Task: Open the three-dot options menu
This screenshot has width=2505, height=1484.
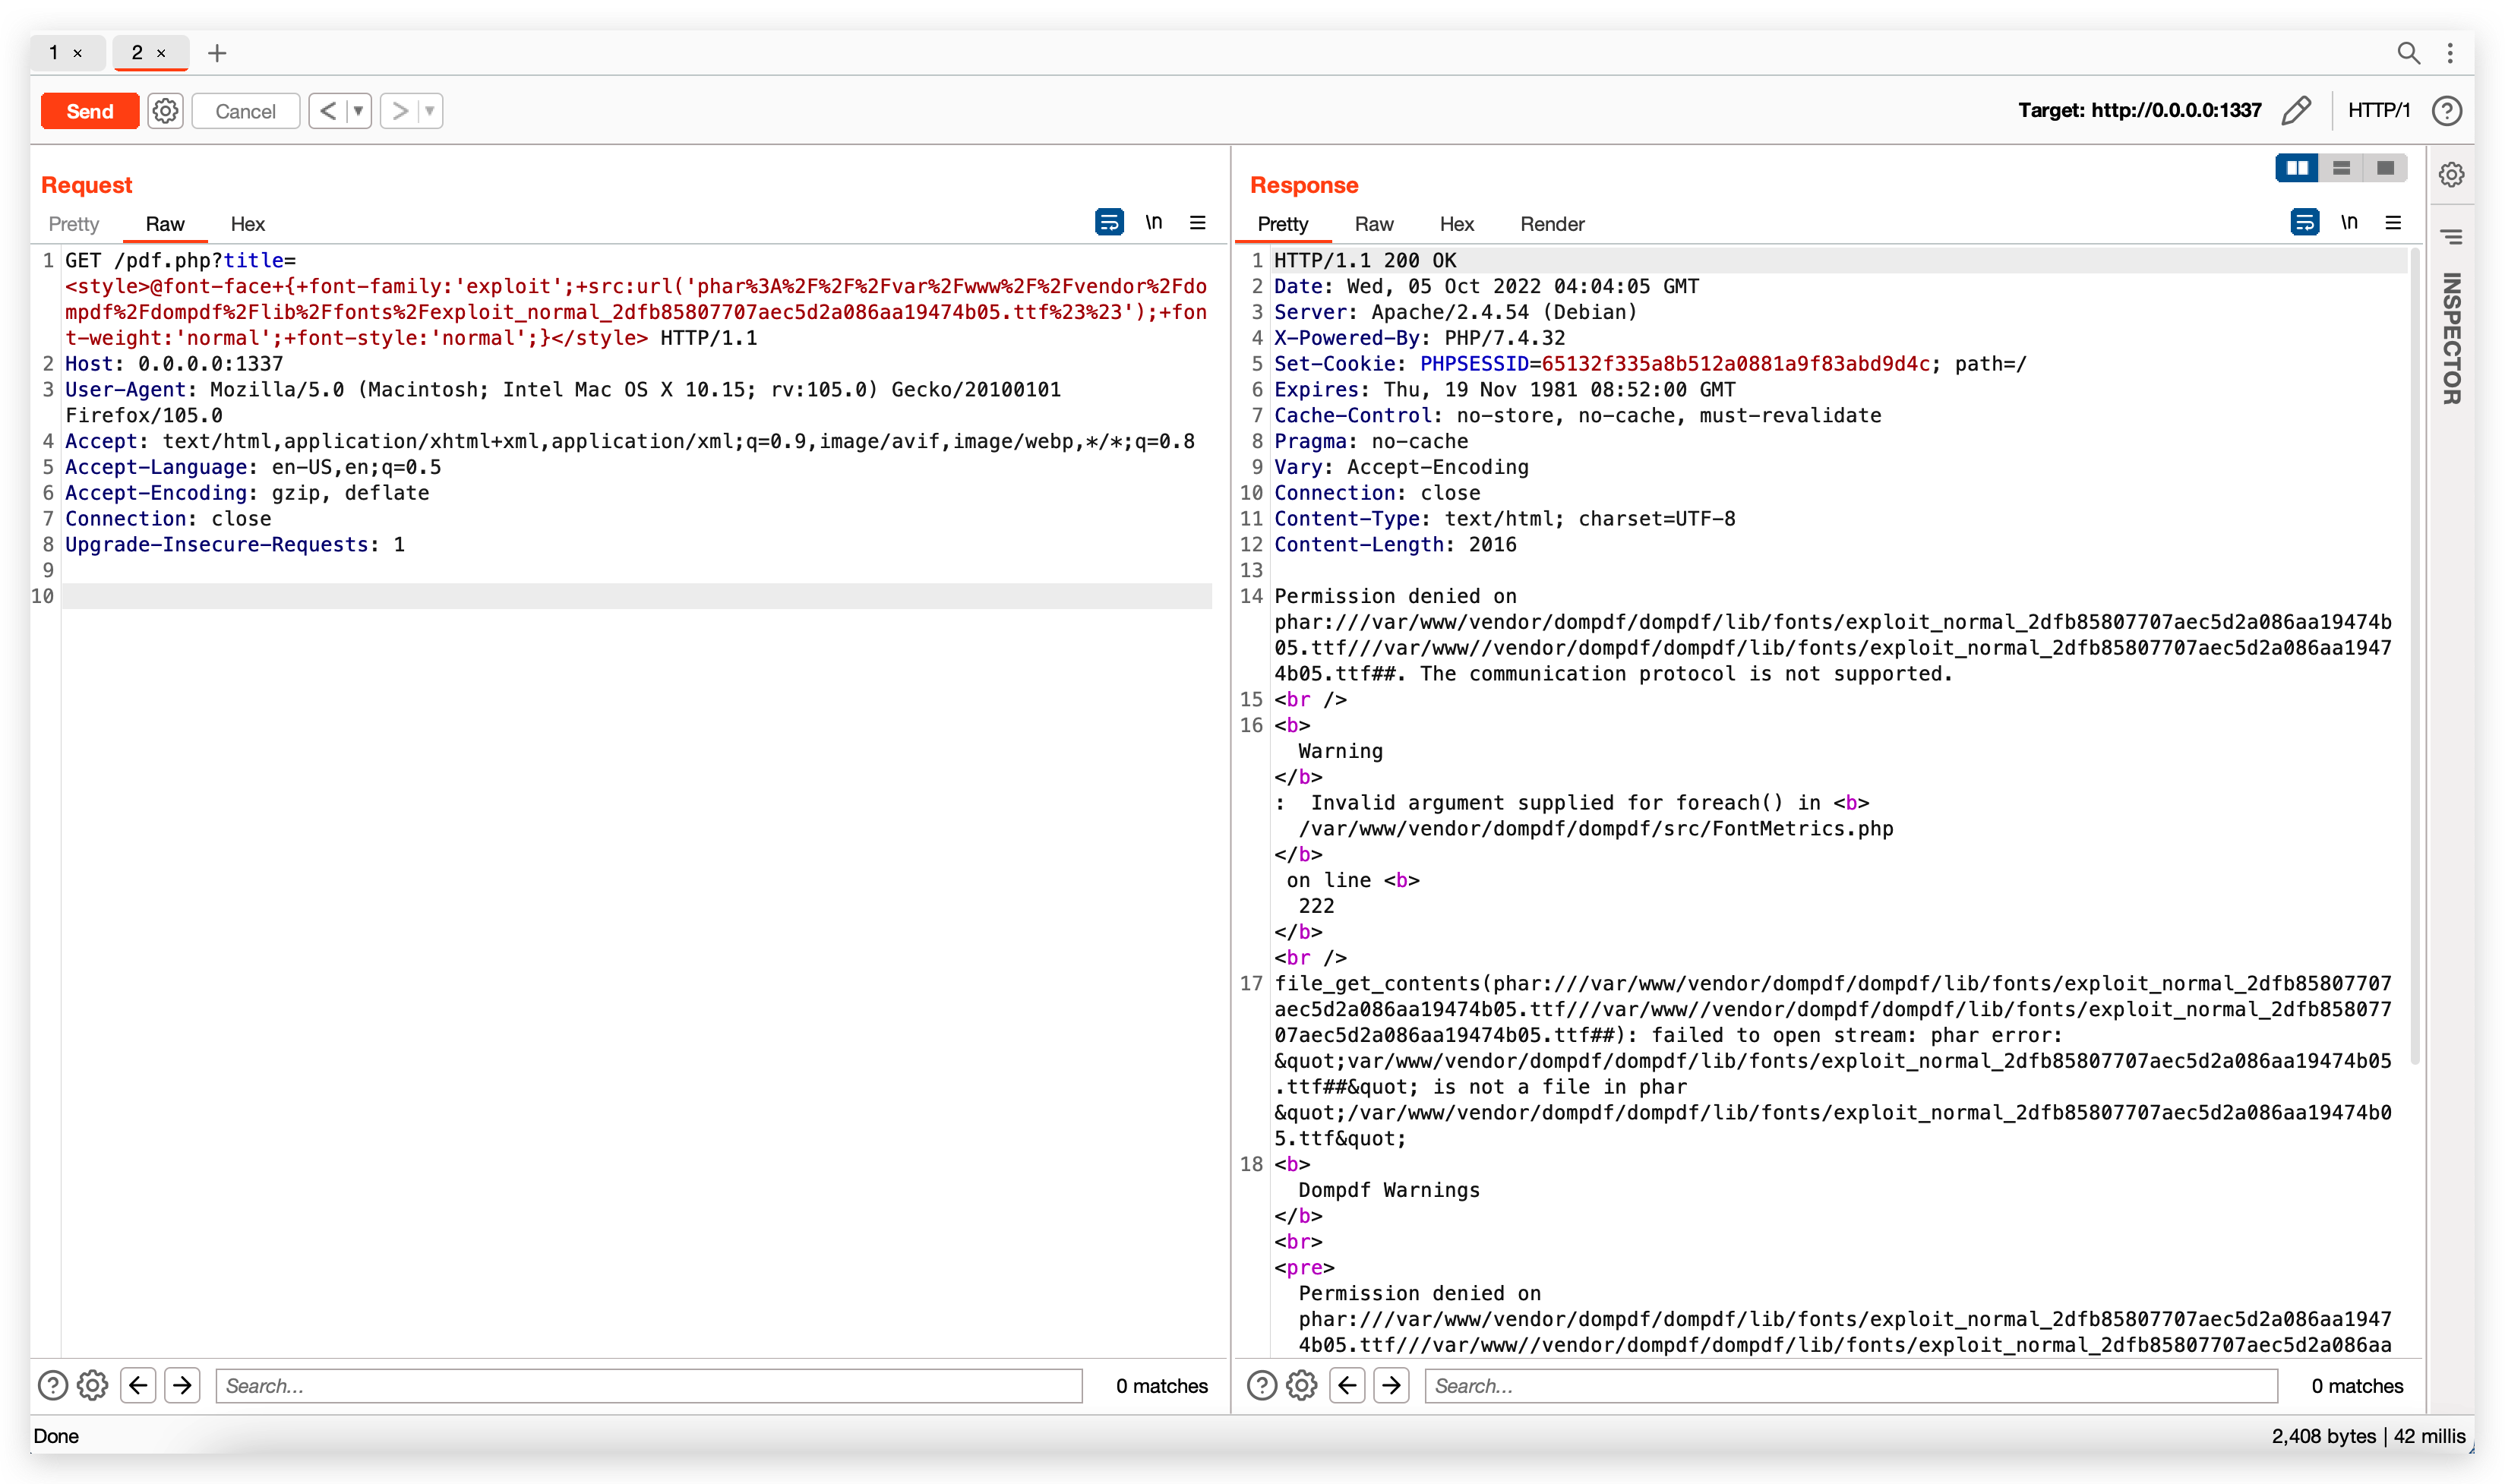Action: pyautogui.click(x=2450, y=53)
